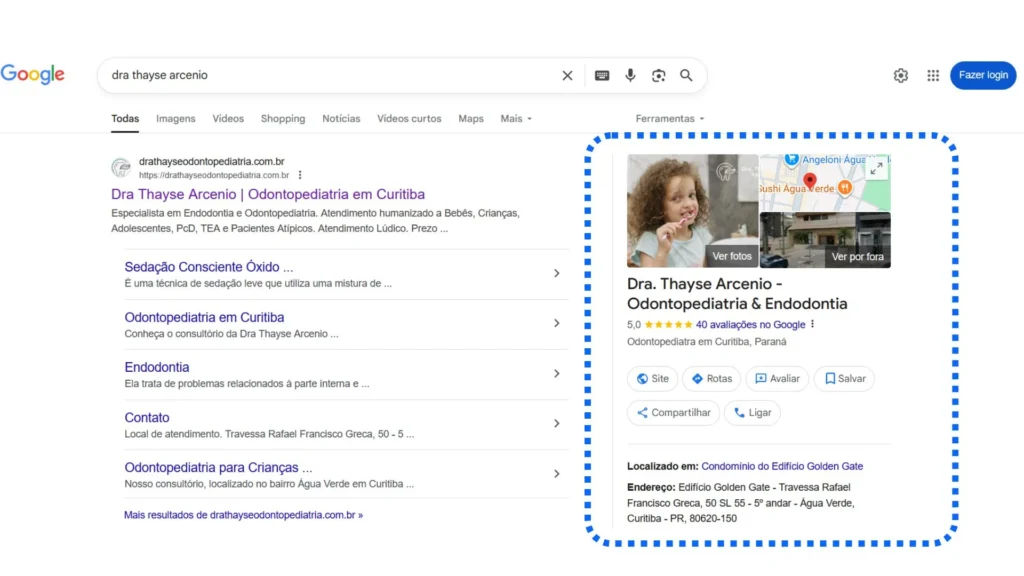Open the settings gear icon
The image size is (1024, 576).
coord(901,75)
